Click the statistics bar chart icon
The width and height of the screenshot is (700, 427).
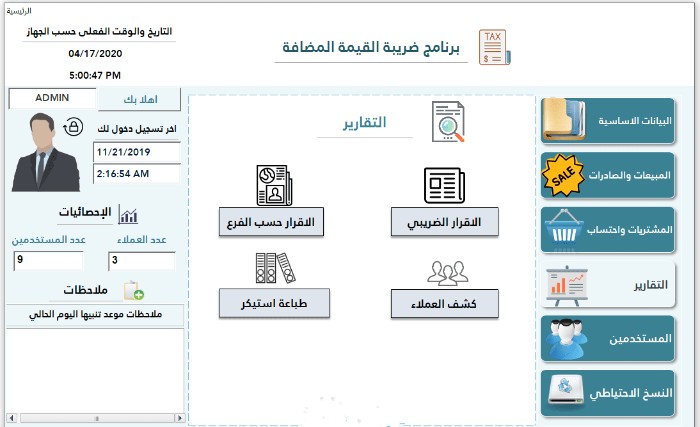click(128, 214)
